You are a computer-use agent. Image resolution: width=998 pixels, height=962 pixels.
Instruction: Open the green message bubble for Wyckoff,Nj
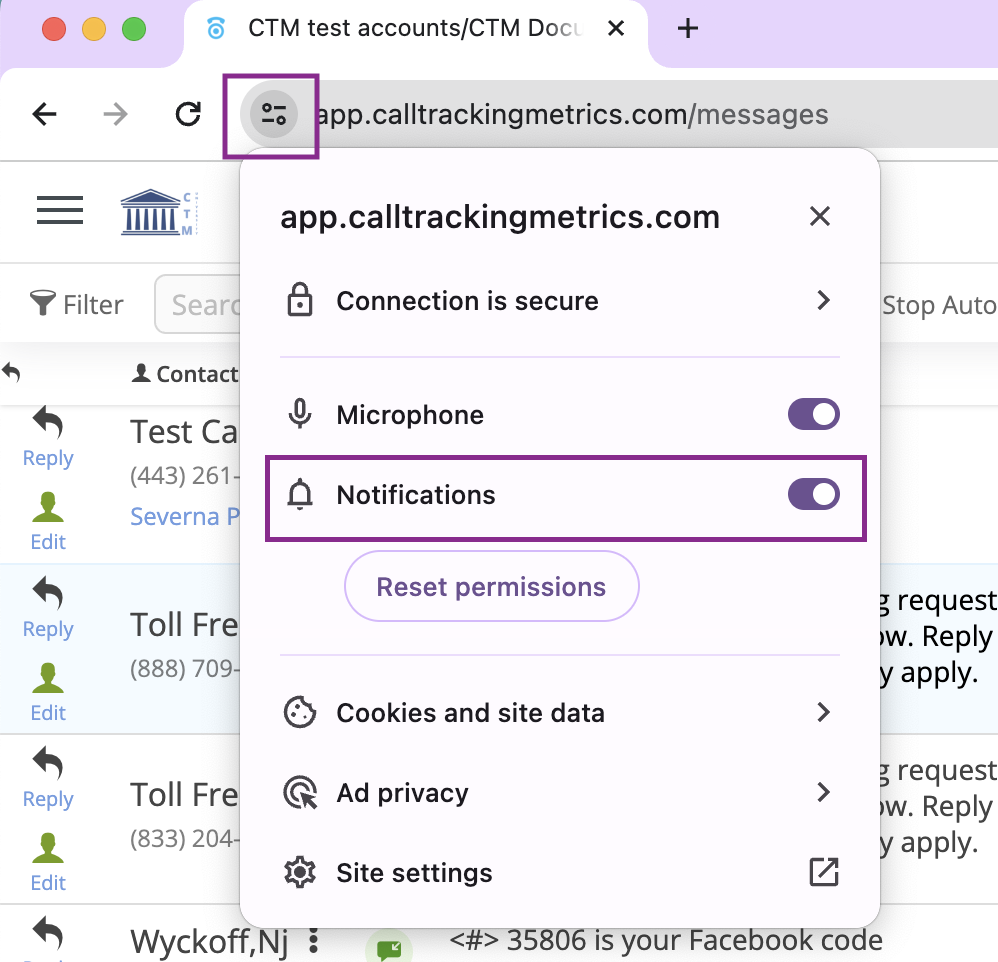pos(389,944)
